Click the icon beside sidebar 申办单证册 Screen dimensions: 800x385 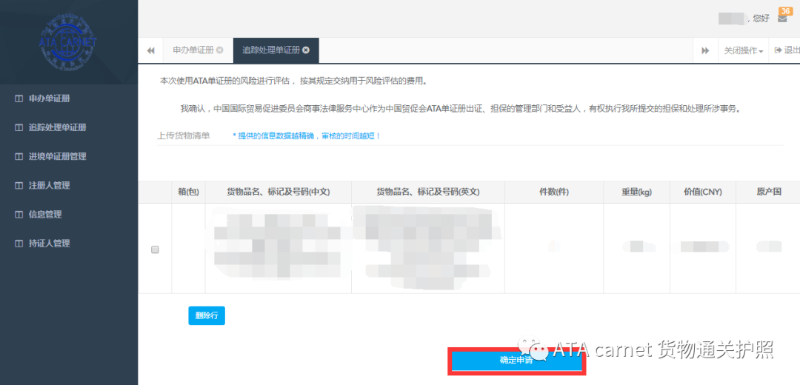click(19, 98)
